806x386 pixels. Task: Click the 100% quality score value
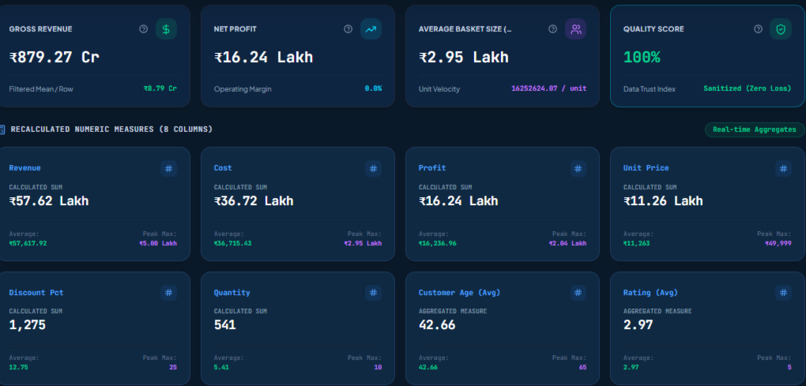[x=642, y=57]
